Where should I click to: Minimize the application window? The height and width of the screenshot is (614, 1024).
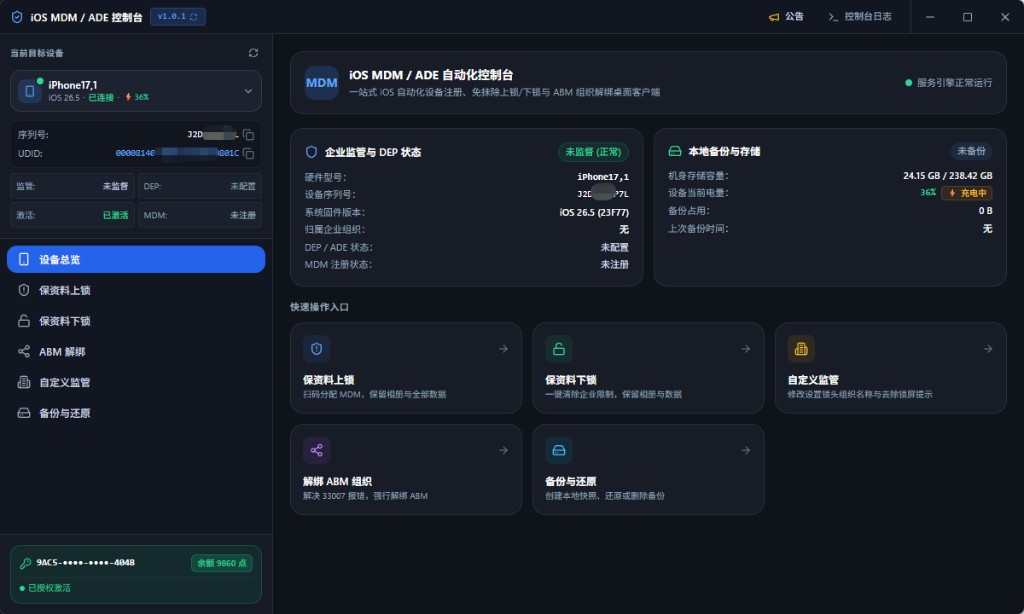[x=930, y=17]
